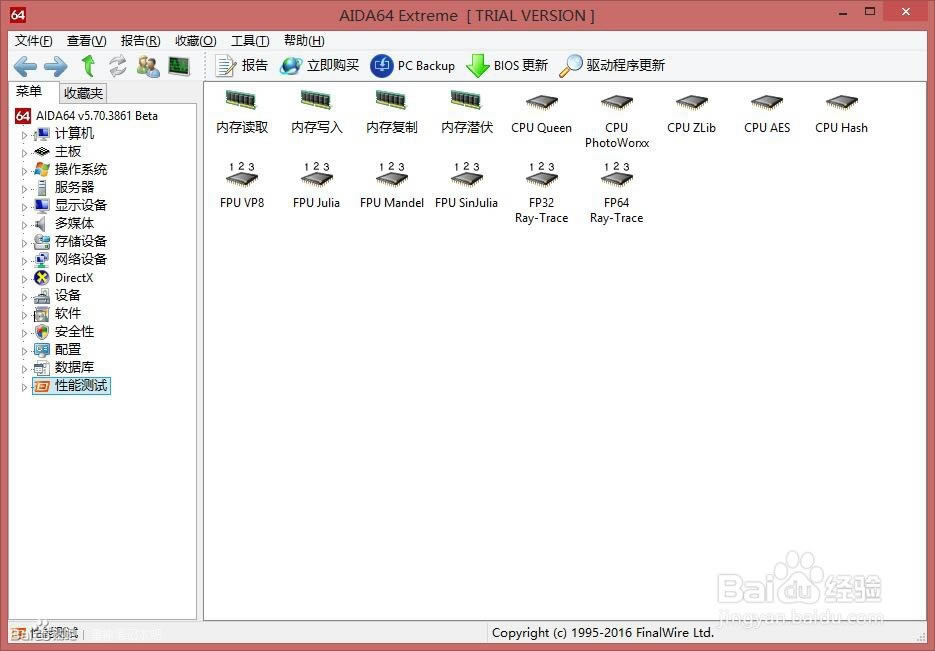Select DirectX in the tree
The image size is (935, 651).
click(64, 278)
